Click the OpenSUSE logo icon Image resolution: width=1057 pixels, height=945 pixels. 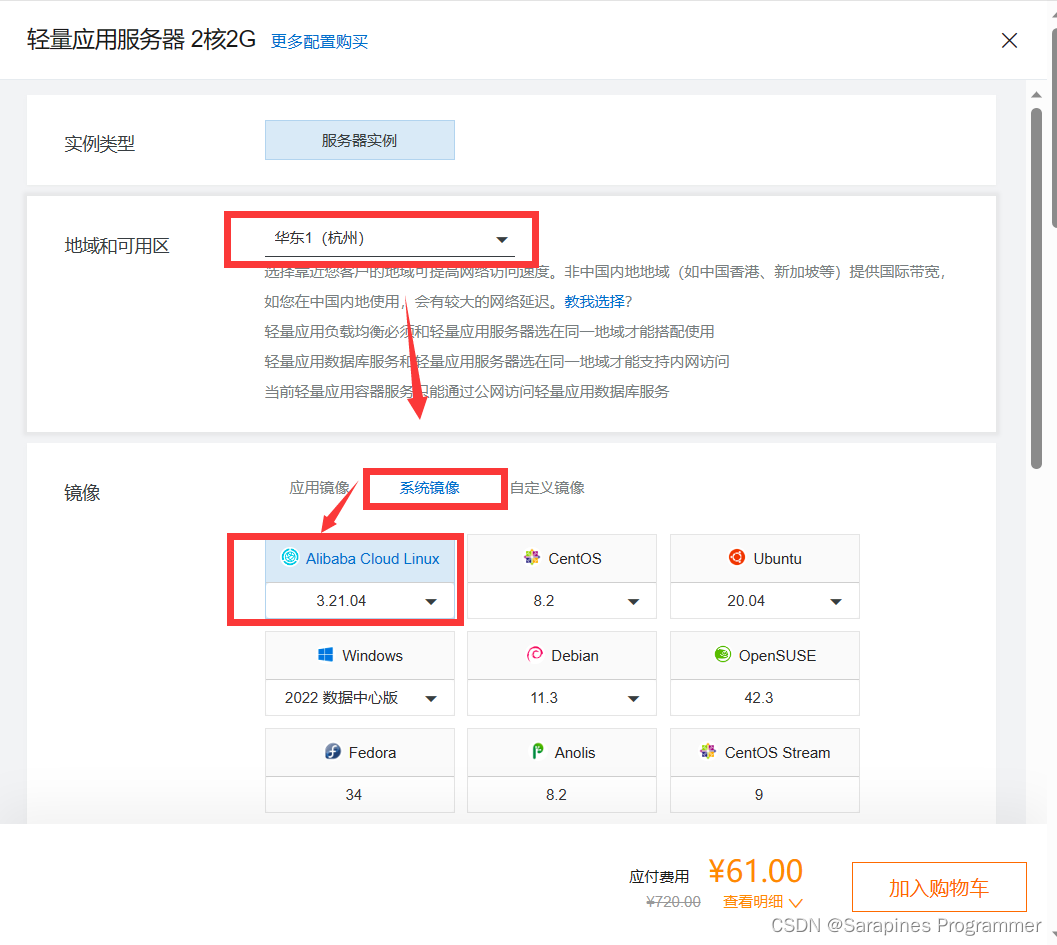[x=722, y=655]
